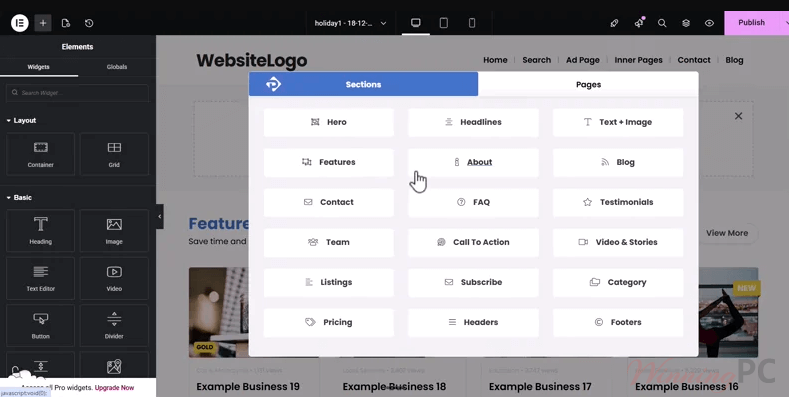789x397 pixels.
Task: Switch to mobile view icon
Action: tap(472, 23)
